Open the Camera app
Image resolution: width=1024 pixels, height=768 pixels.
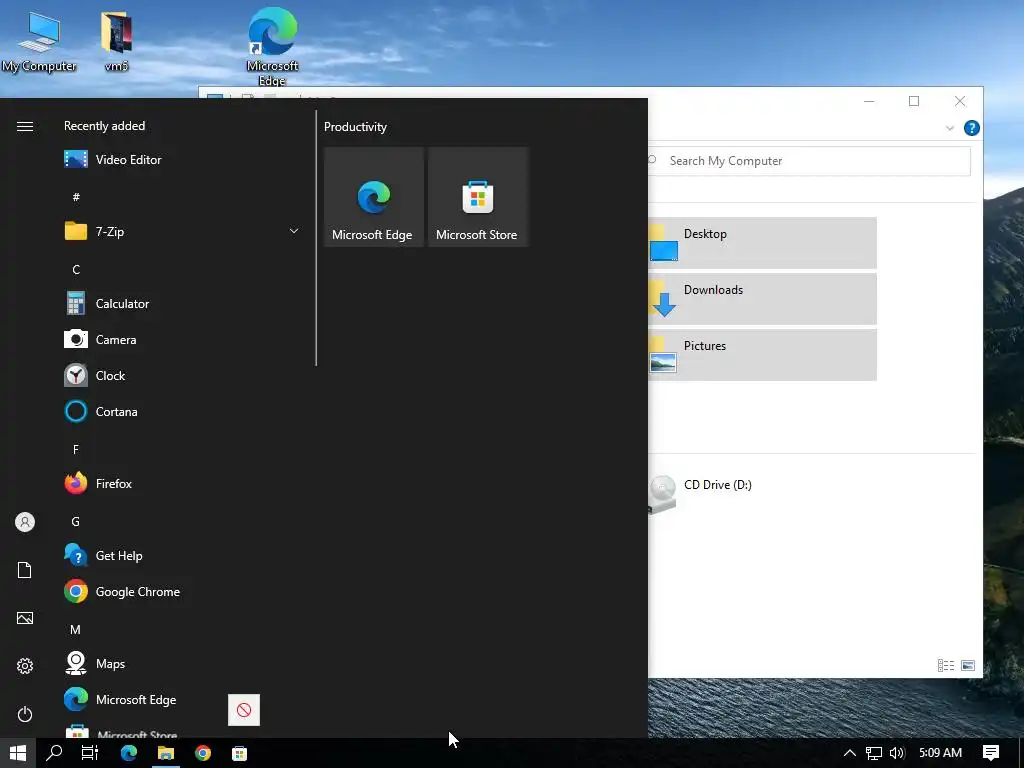pos(180,340)
